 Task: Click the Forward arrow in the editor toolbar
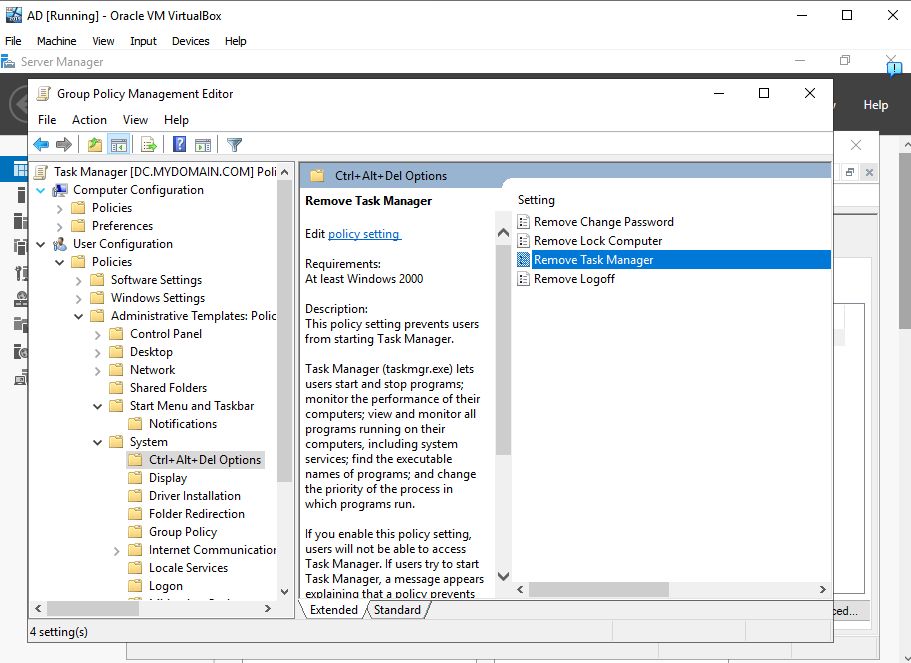pyautogui.click(x=64, y=144)
